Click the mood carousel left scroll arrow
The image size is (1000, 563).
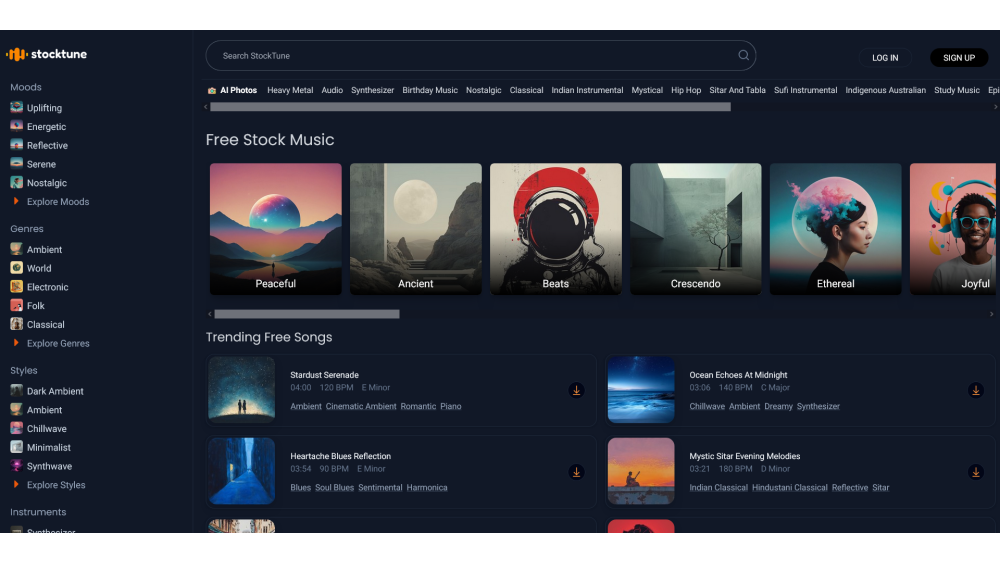click(209, 314)
